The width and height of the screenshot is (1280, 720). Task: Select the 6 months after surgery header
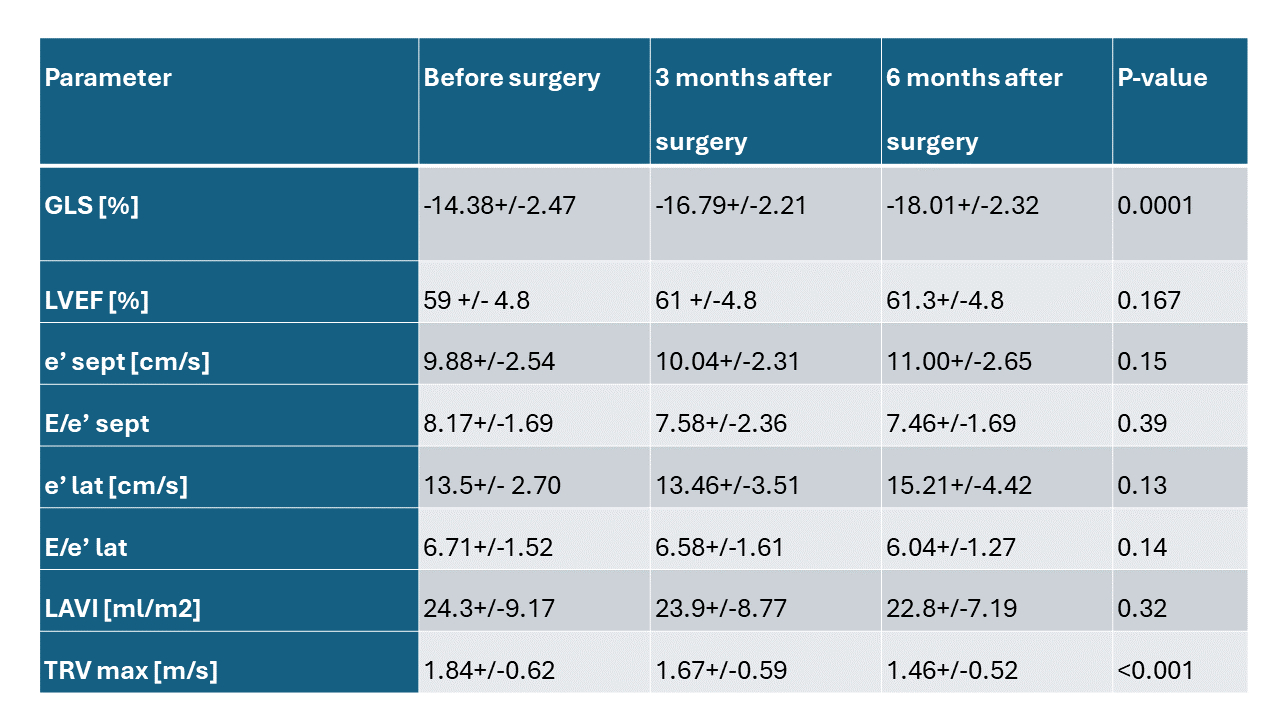pyautogui.click(x=974, y=109)
